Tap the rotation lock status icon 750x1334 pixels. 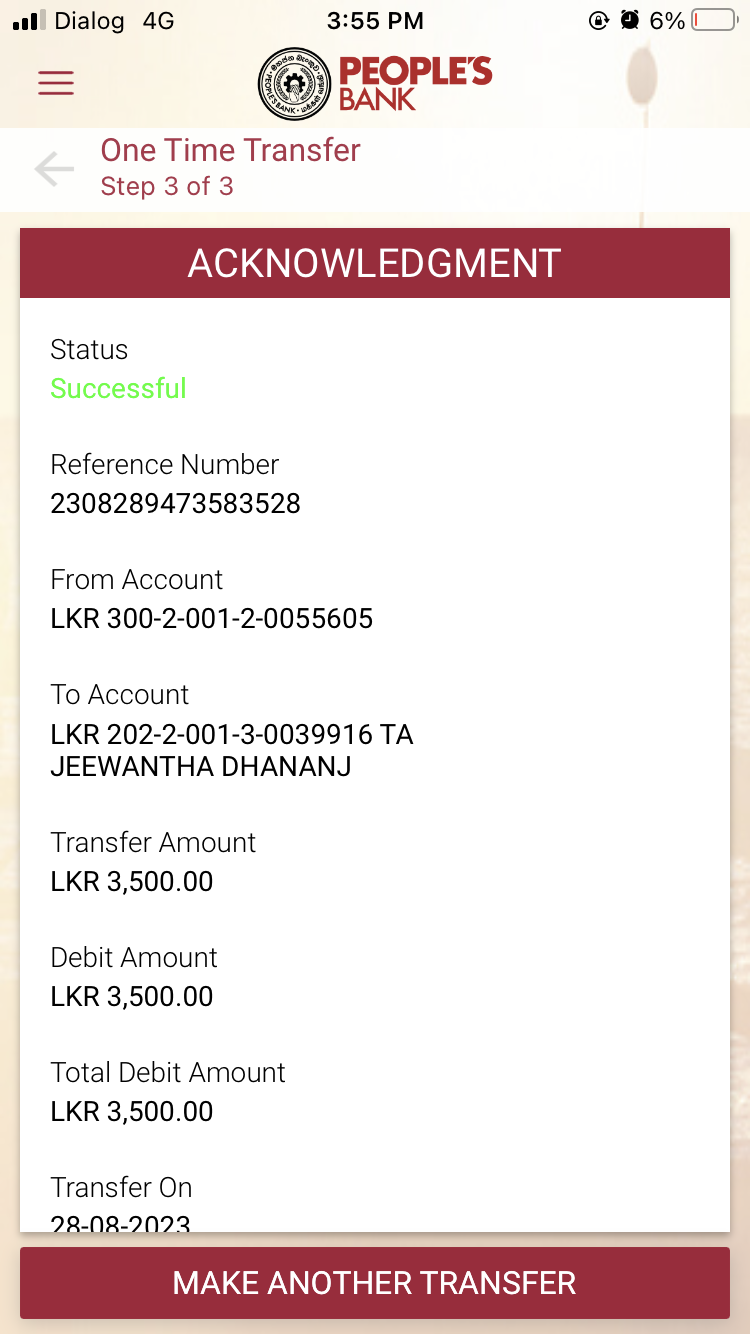point(598,20)
